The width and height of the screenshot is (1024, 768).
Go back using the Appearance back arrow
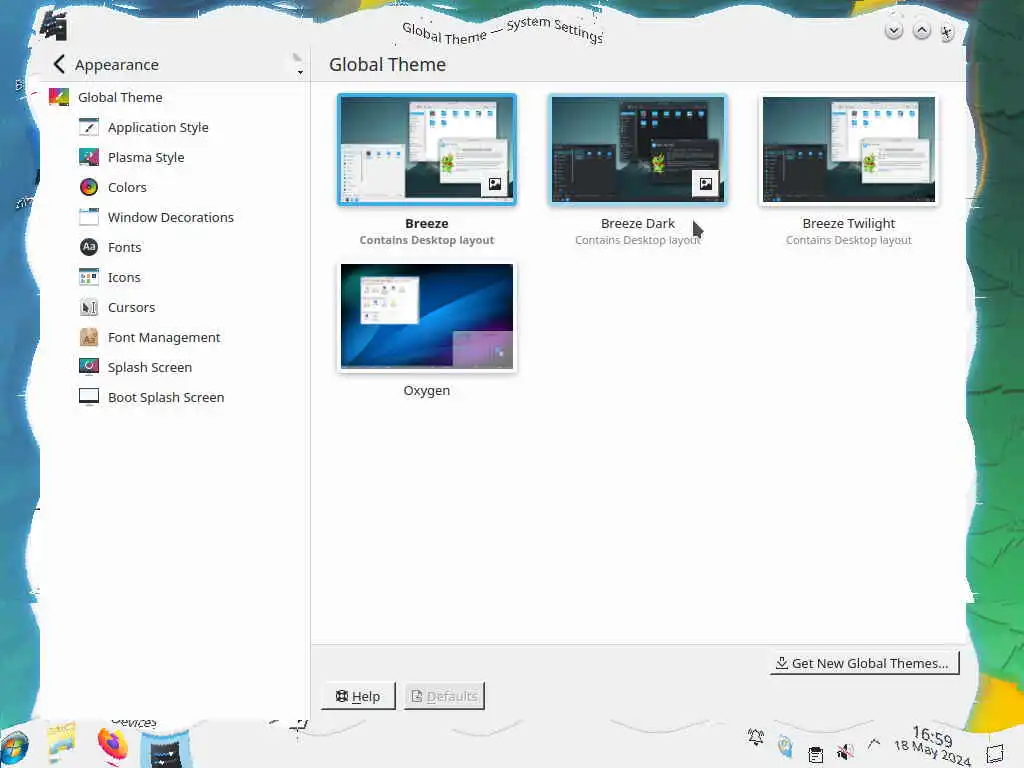(59, 64)
